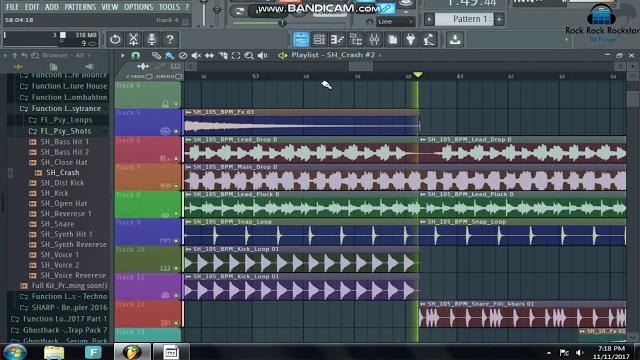This screenshot has width=640, height=360.
Task: Open the EDIT menu
Action: [32, 7]
